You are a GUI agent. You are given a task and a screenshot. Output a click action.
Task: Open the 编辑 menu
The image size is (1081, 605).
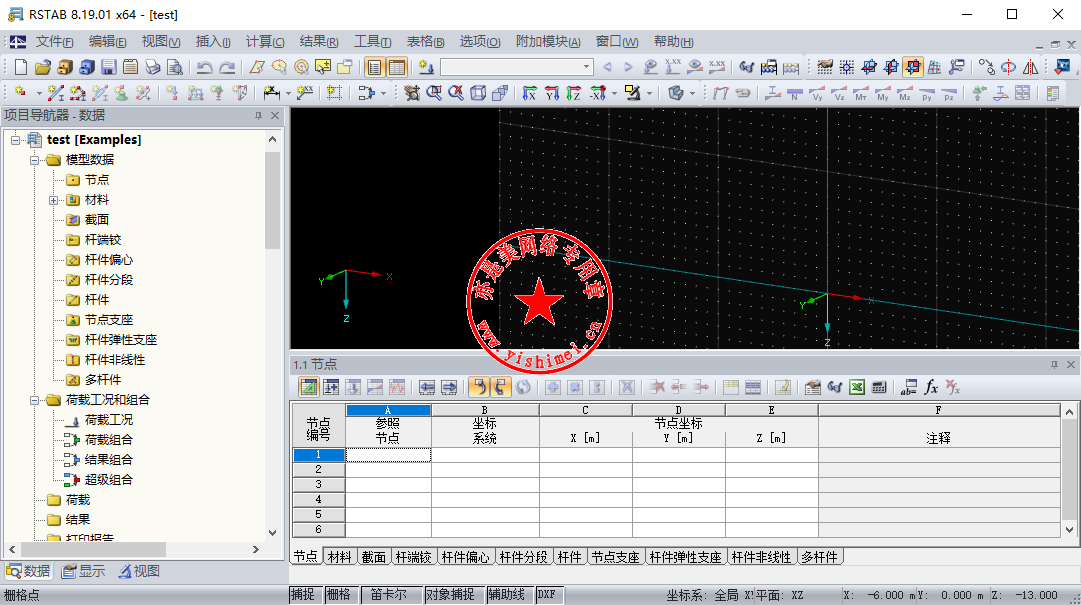(x=108, y=42)
